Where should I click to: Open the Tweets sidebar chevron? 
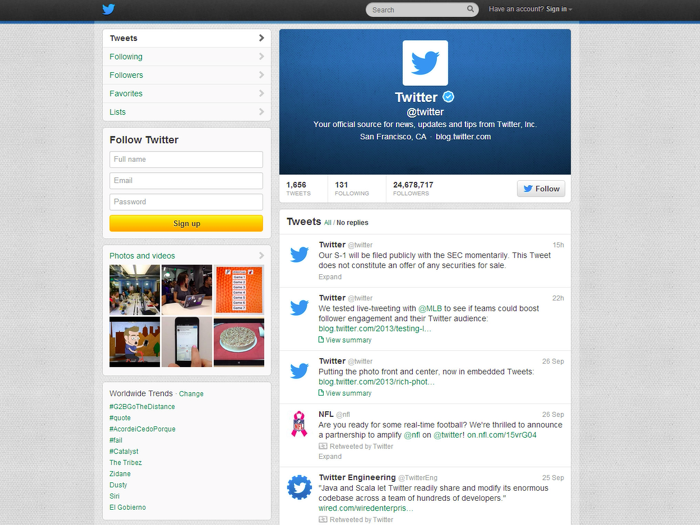[262, 38]
